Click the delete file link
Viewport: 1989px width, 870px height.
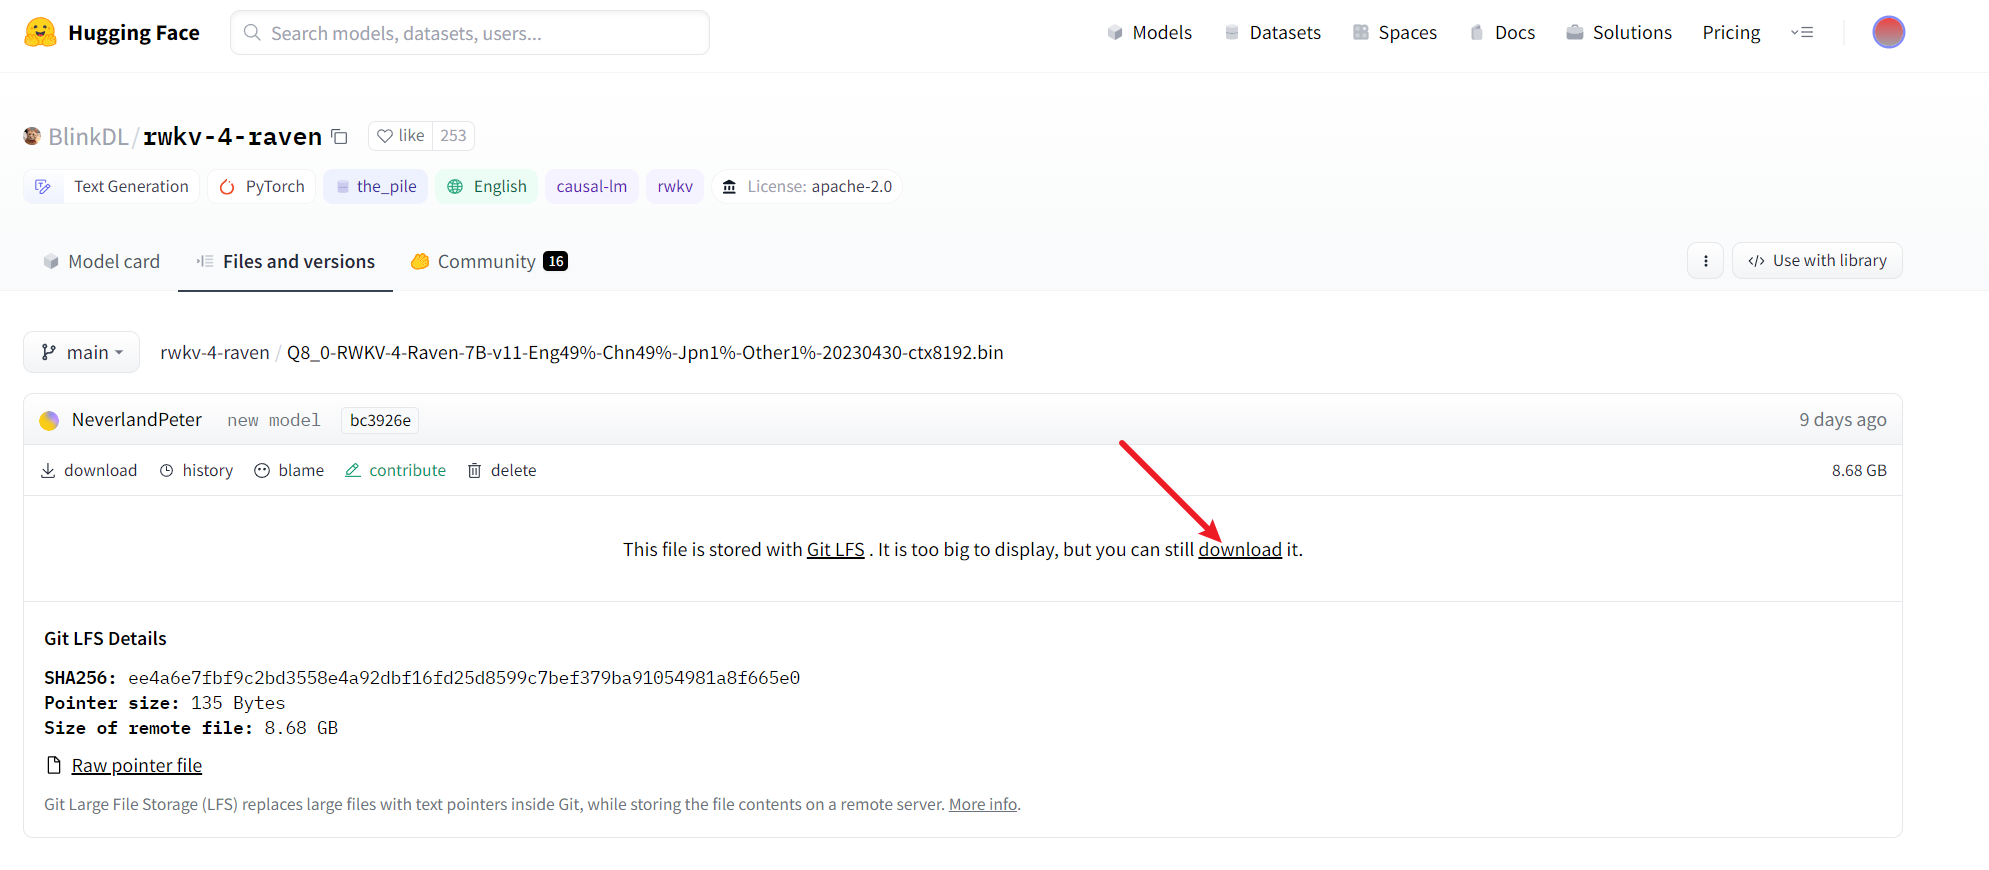click(x=502, y=470)
